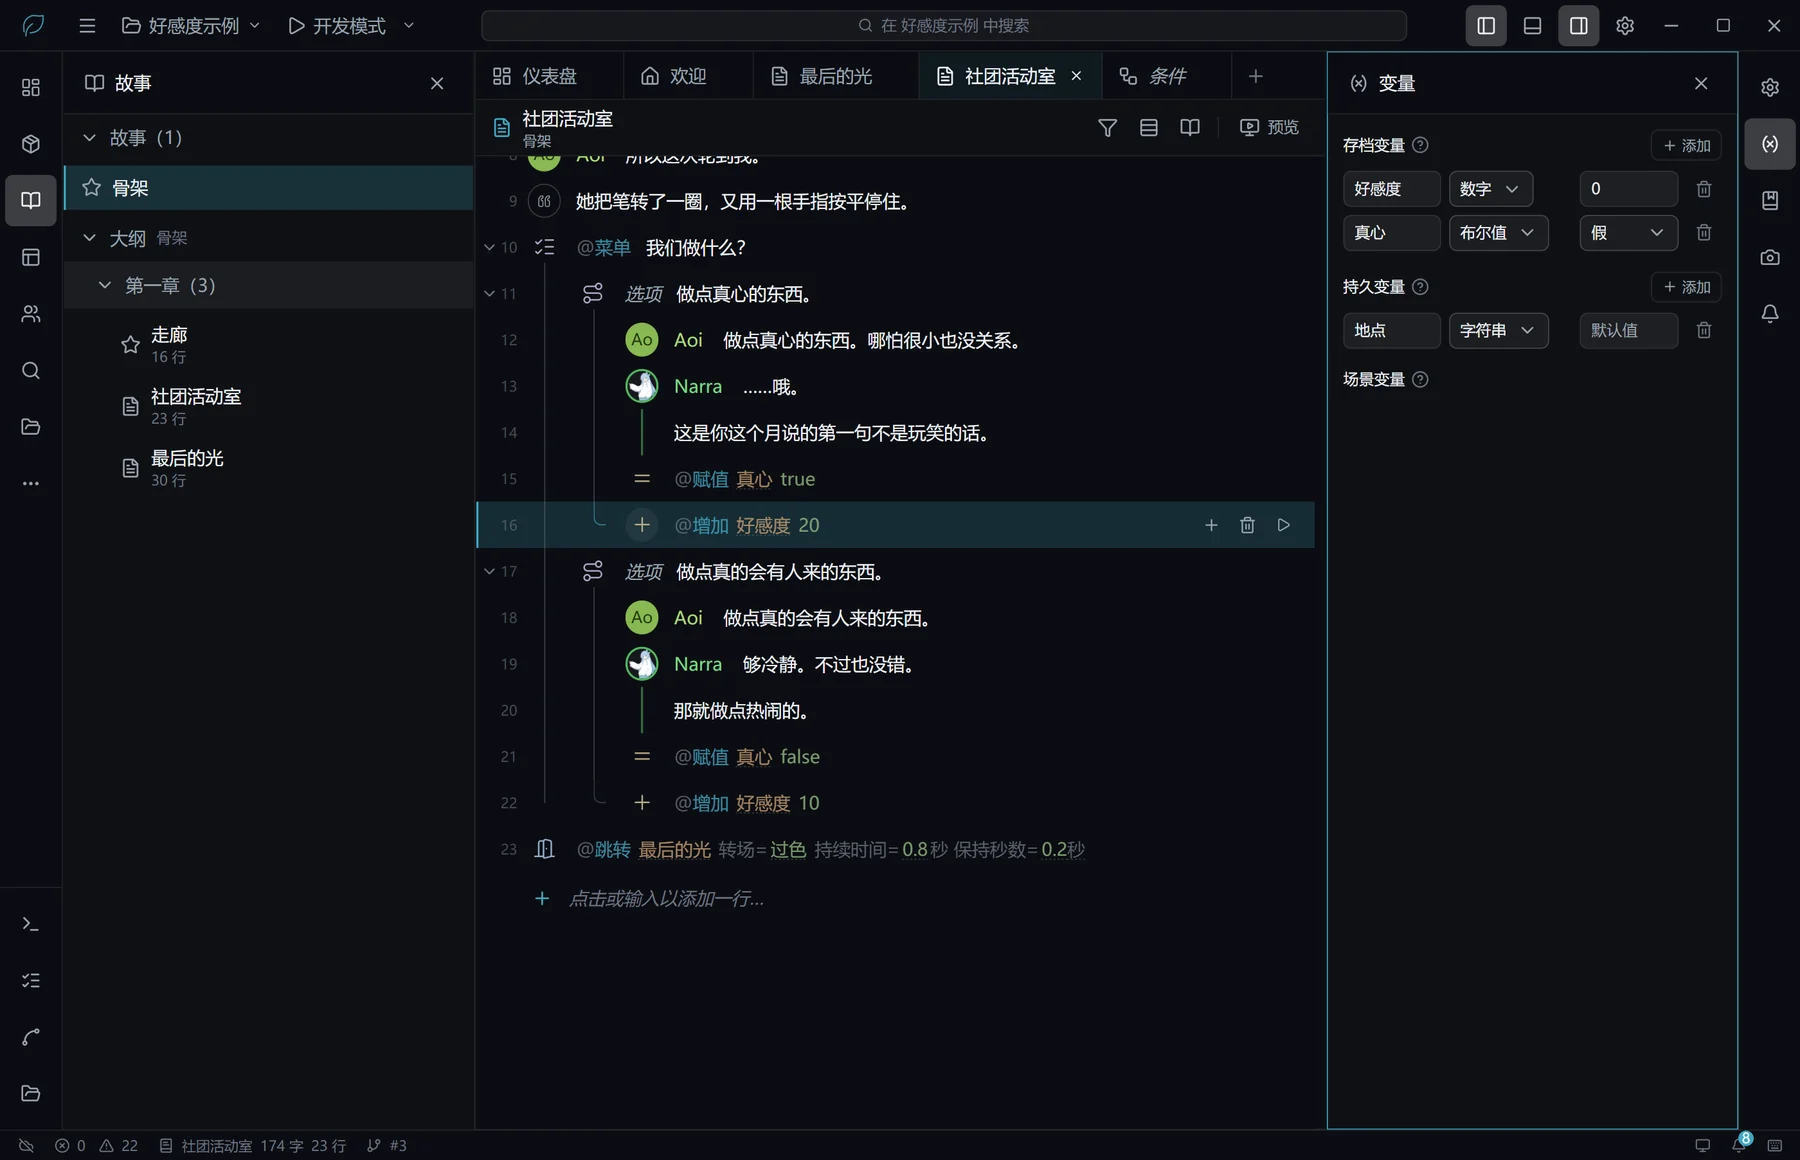Run line 16 with the play icon
1800x1160 pixels.
[x=1283, y=525]
